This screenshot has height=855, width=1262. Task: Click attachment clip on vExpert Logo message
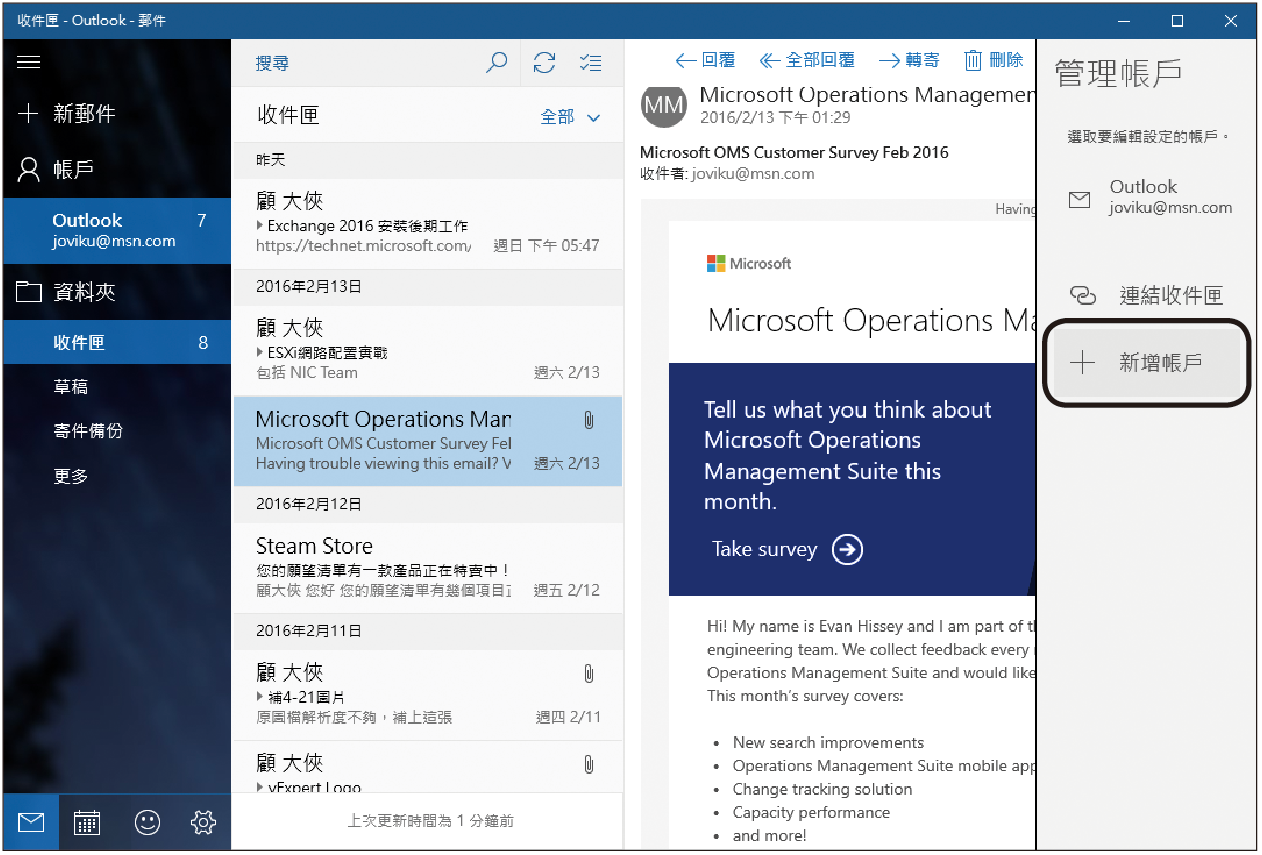click(589, 765)
